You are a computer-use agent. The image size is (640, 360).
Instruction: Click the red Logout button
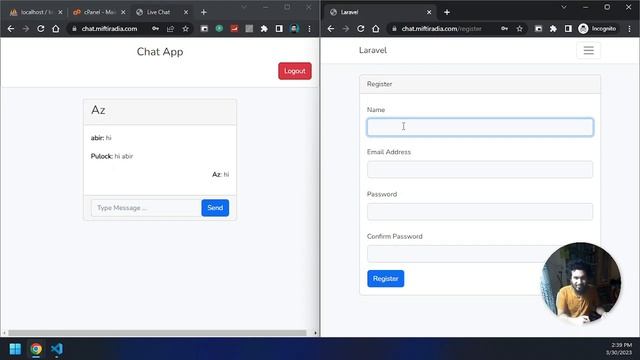point(295,71)
